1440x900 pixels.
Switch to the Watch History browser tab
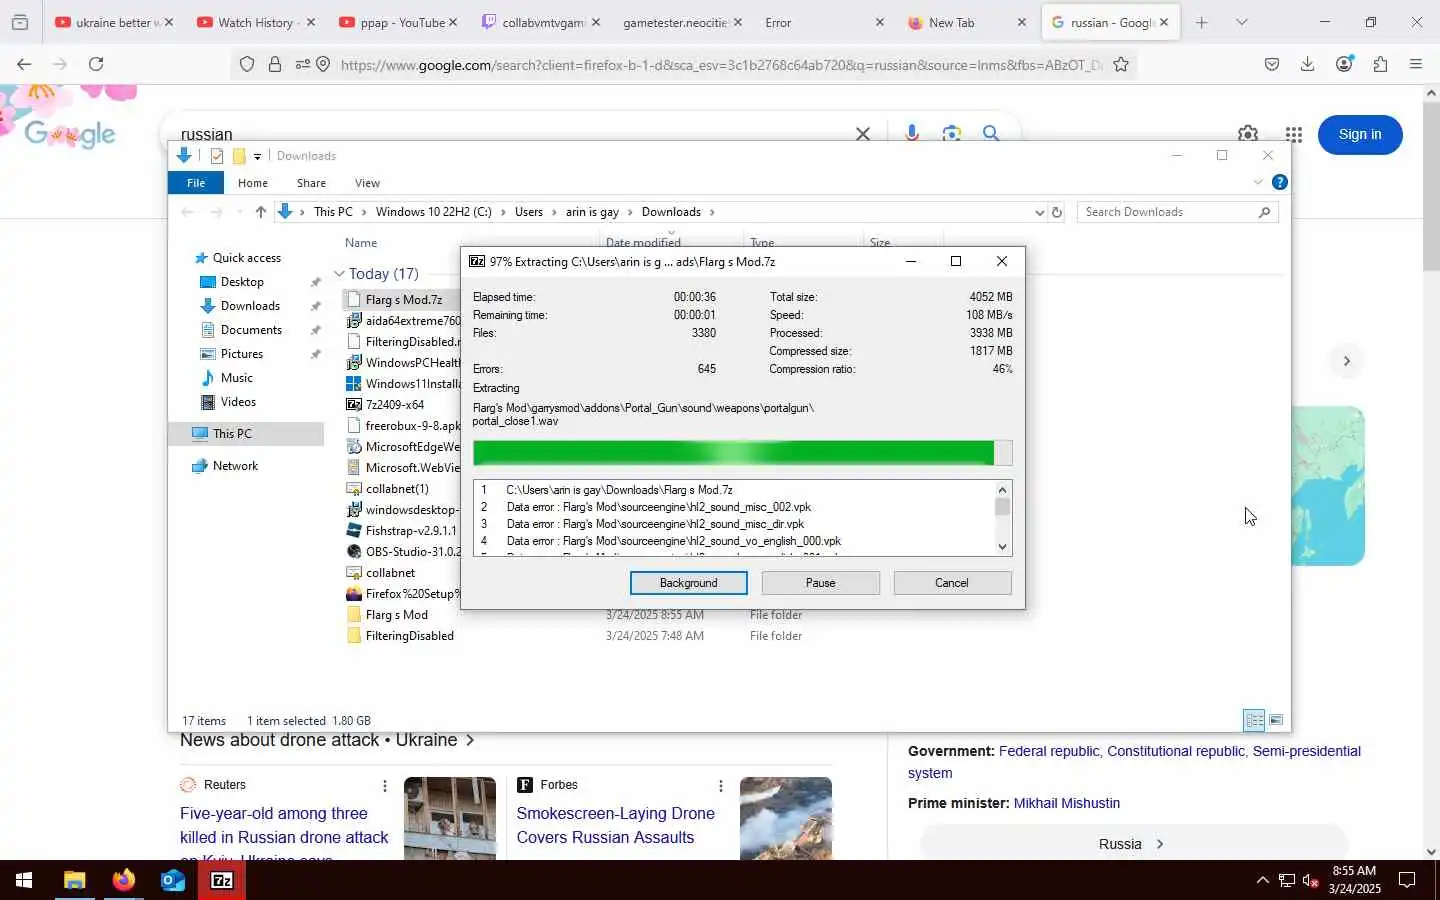click(x=255, y=22)
